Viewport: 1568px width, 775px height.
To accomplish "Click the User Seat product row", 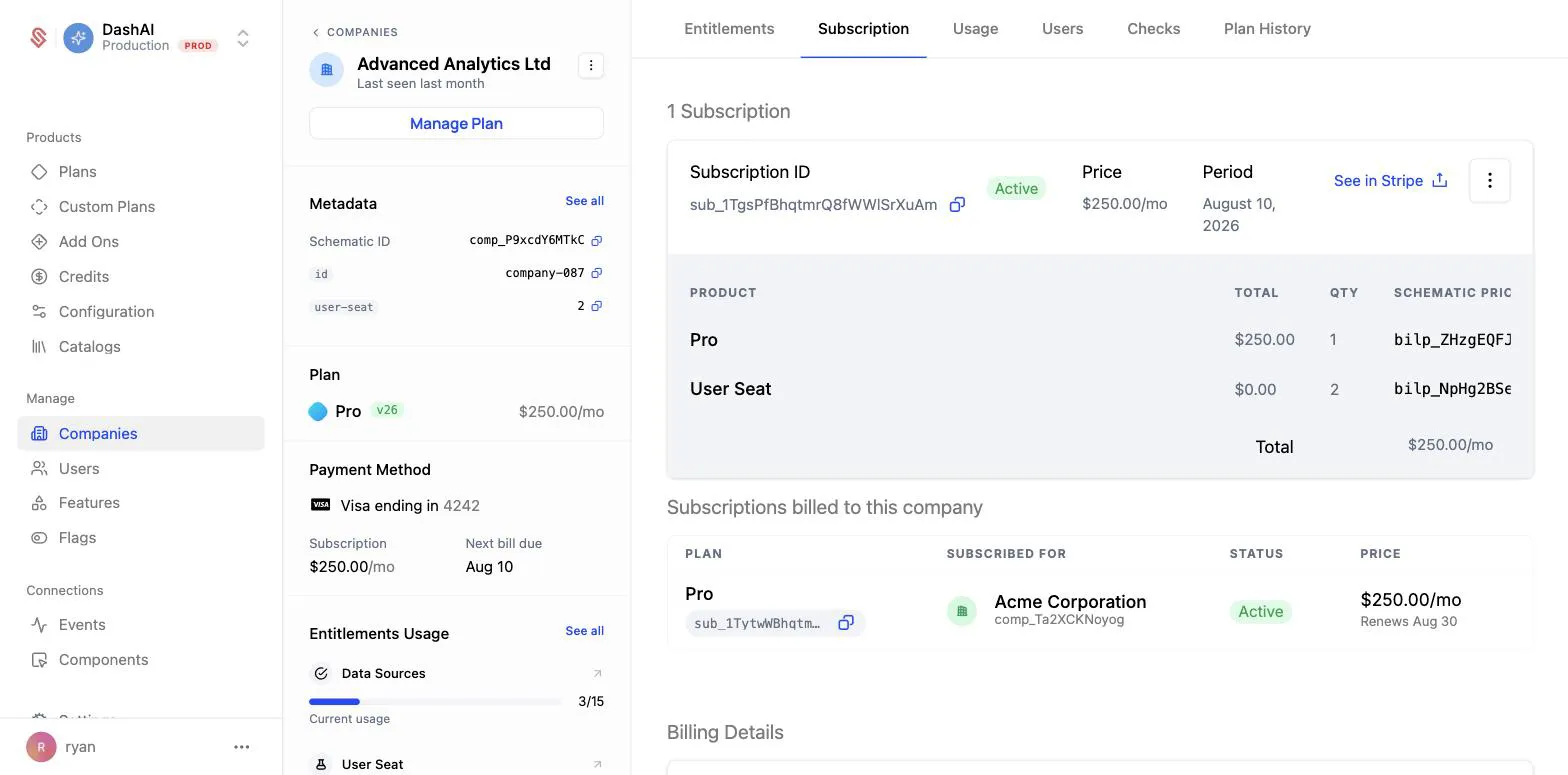I will 1100,389.
